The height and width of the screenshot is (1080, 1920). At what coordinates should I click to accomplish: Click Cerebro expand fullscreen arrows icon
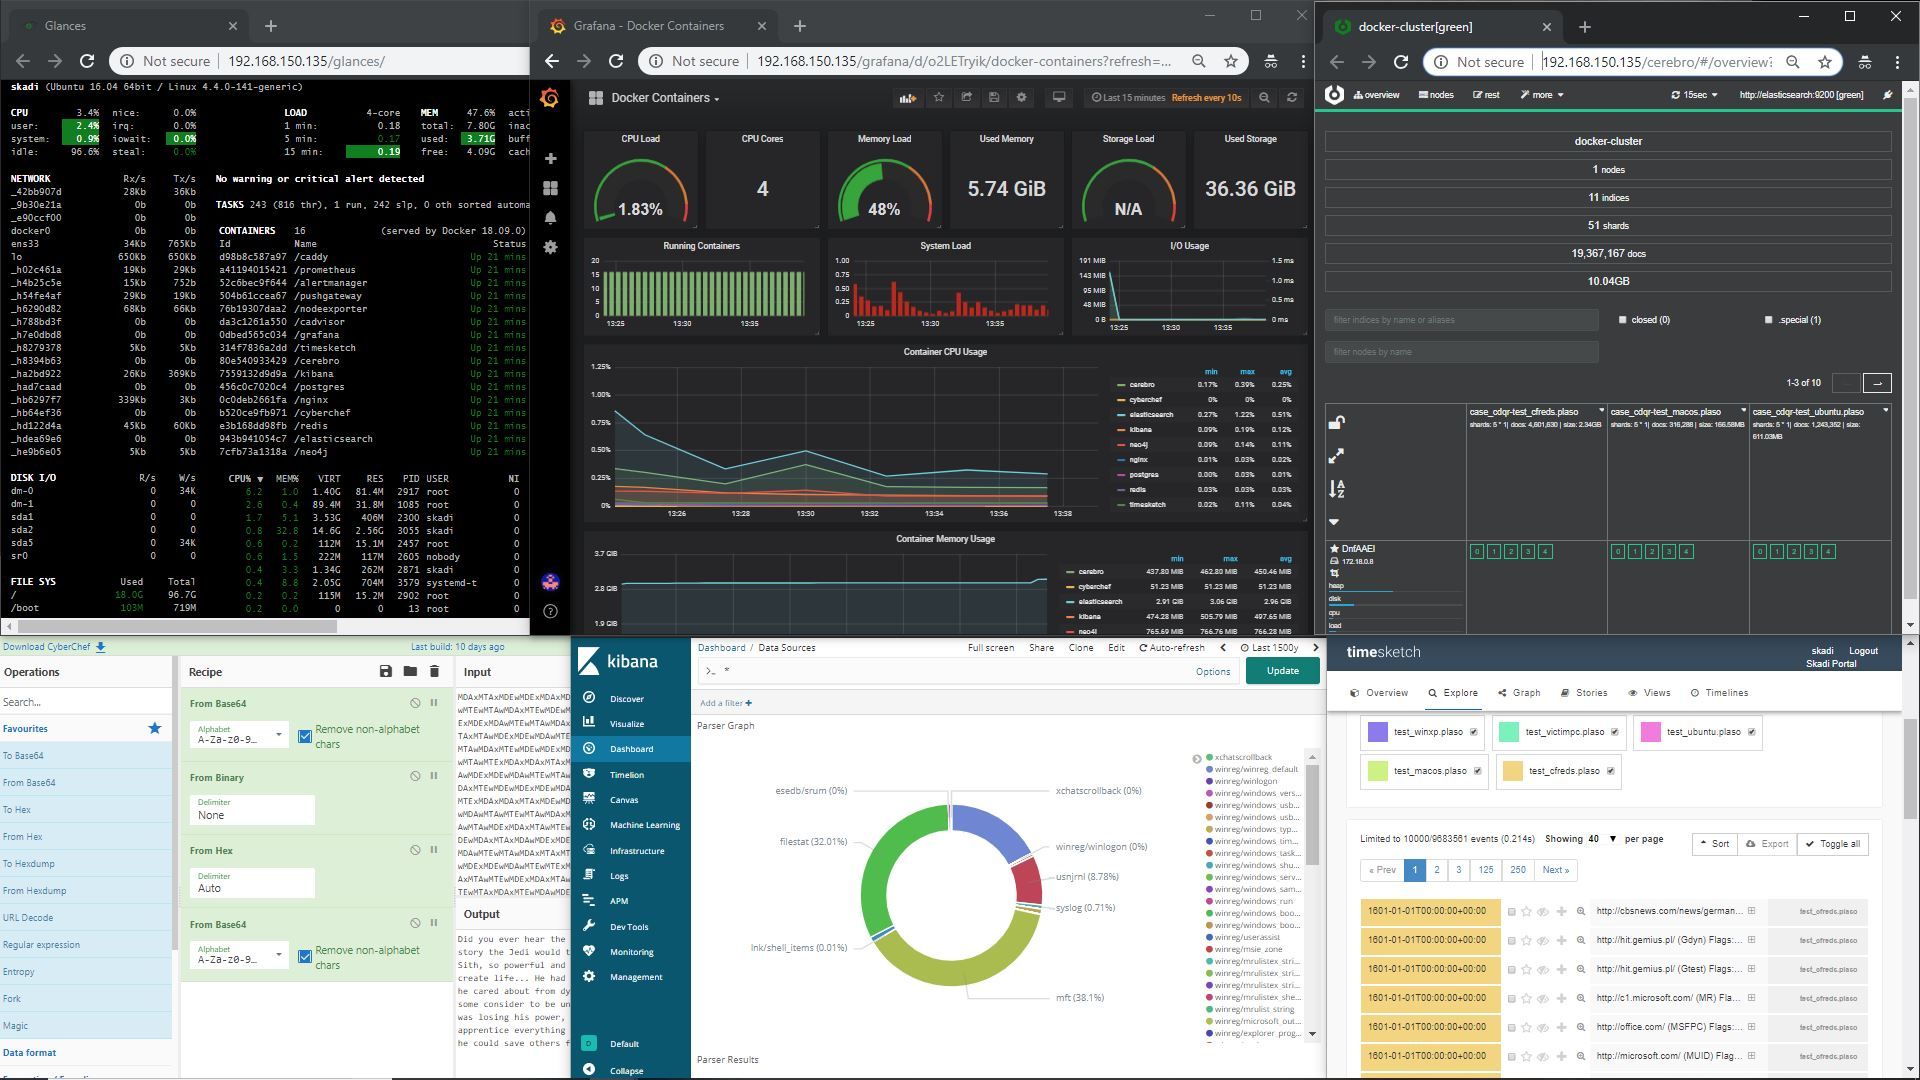[x=1336, y=456]
